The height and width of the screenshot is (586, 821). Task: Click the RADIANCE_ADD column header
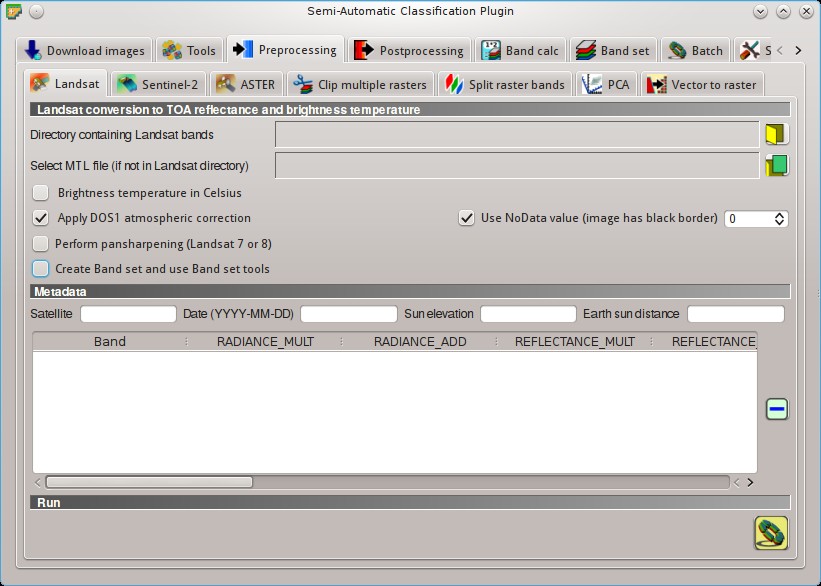pos(420,341)
